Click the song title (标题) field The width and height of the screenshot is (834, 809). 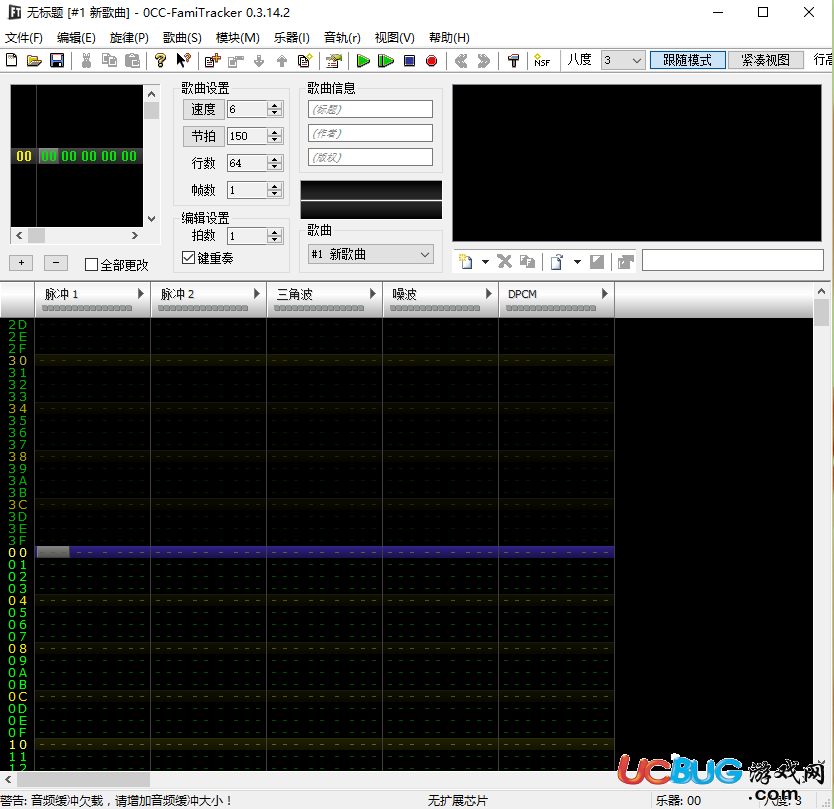click(x=370, y=109)
